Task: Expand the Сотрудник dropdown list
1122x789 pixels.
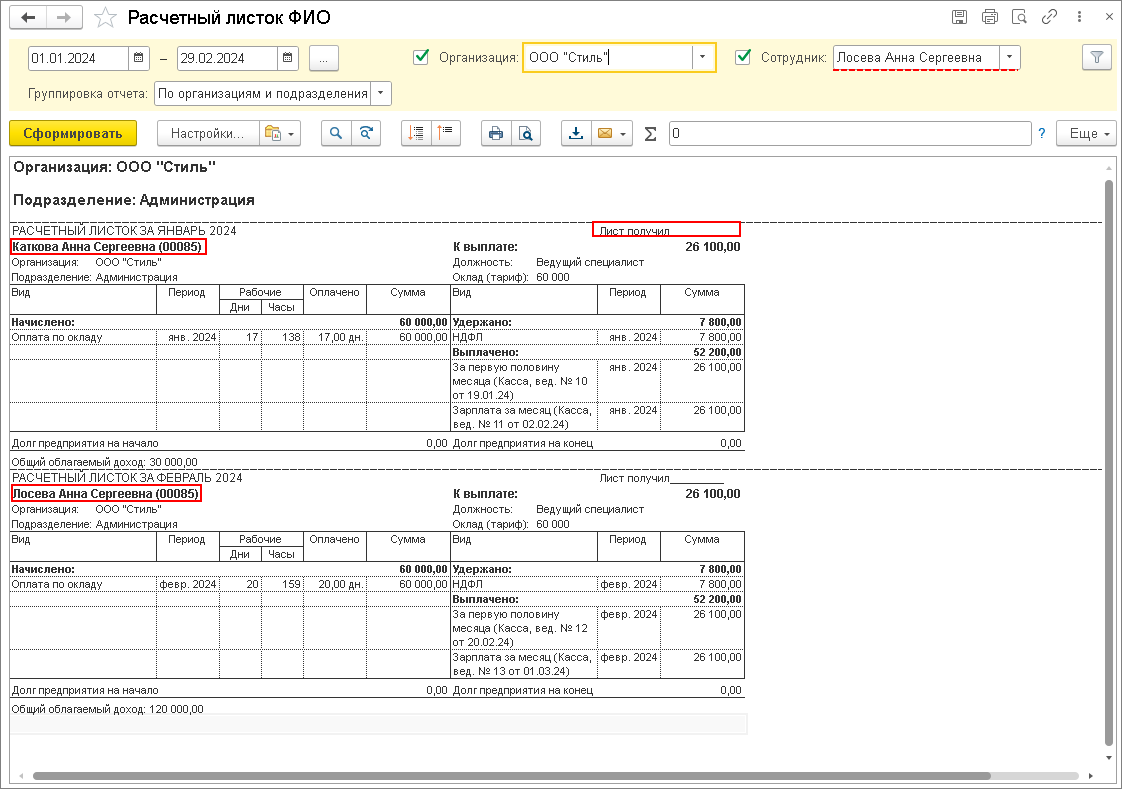Action: coord(1009,58)
